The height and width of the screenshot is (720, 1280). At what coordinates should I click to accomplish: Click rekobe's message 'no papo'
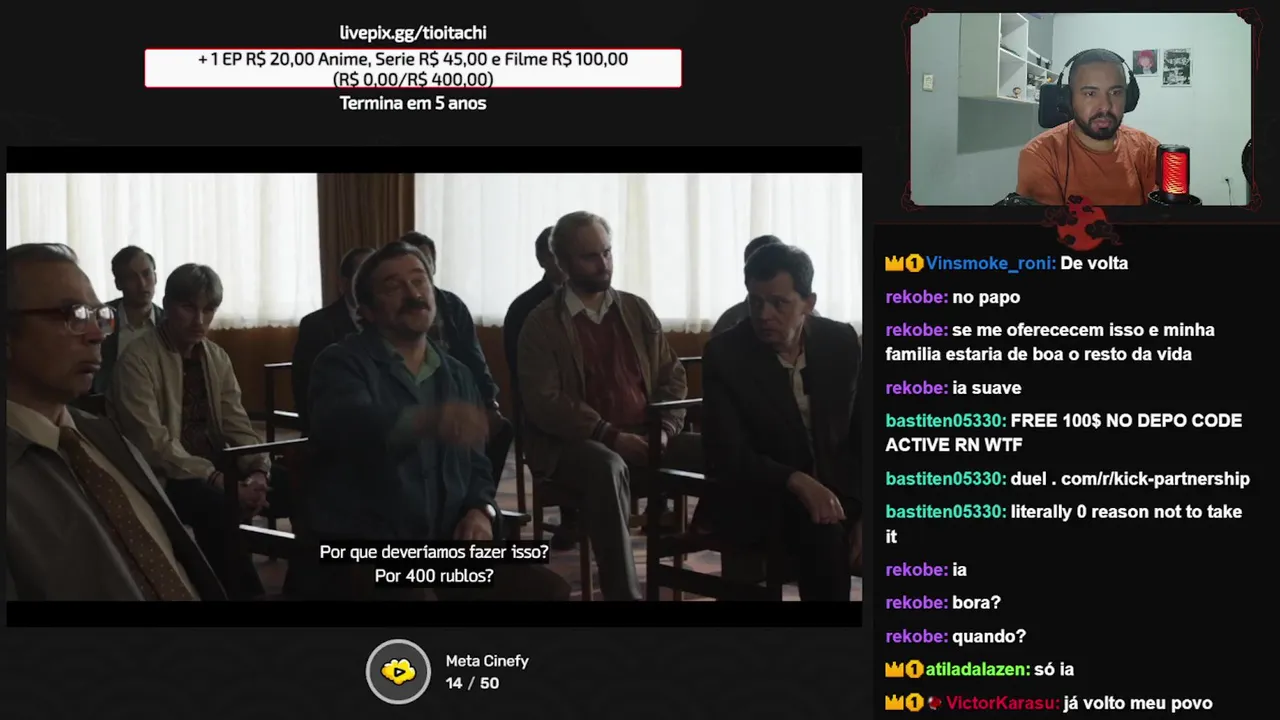coord(986,297)
